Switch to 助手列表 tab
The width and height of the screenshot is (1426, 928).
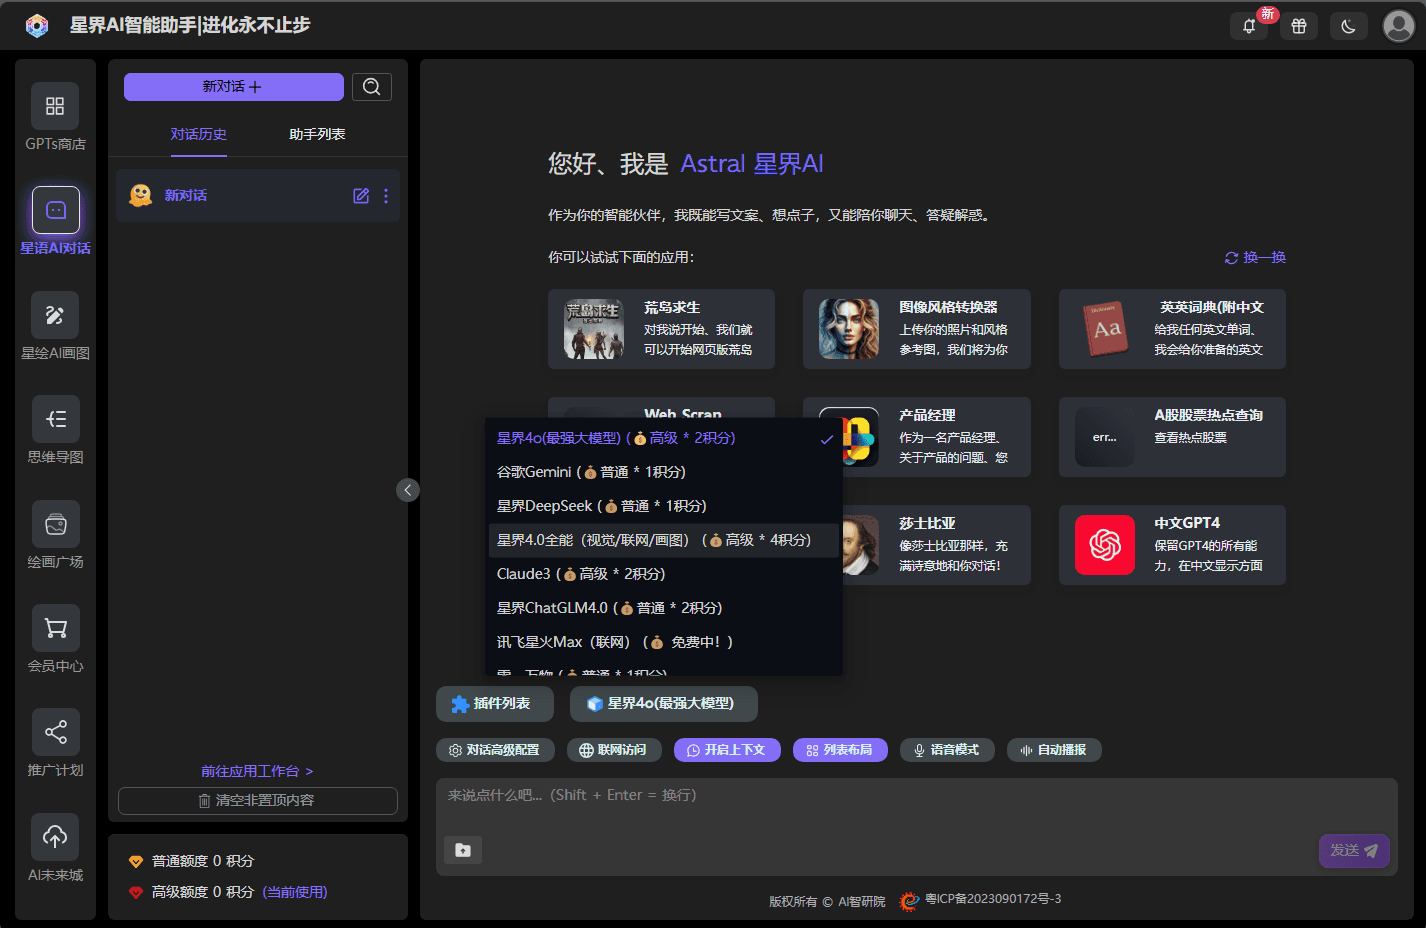[317, 134]
